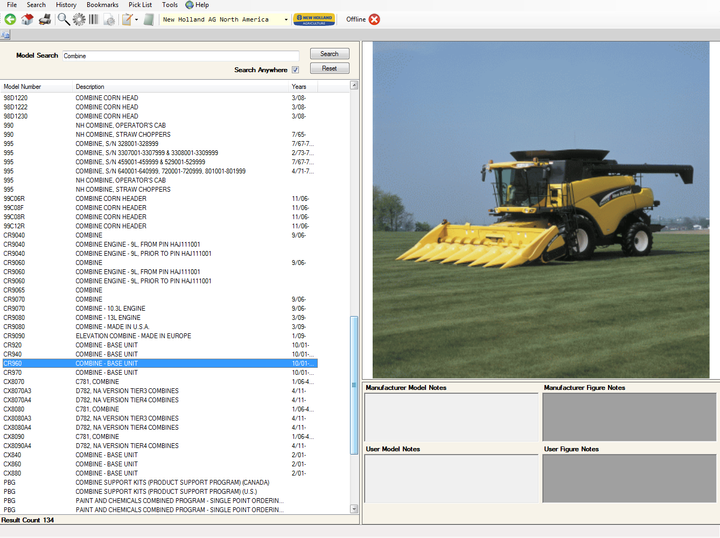Open the Pick List menu

pos(140,5)
